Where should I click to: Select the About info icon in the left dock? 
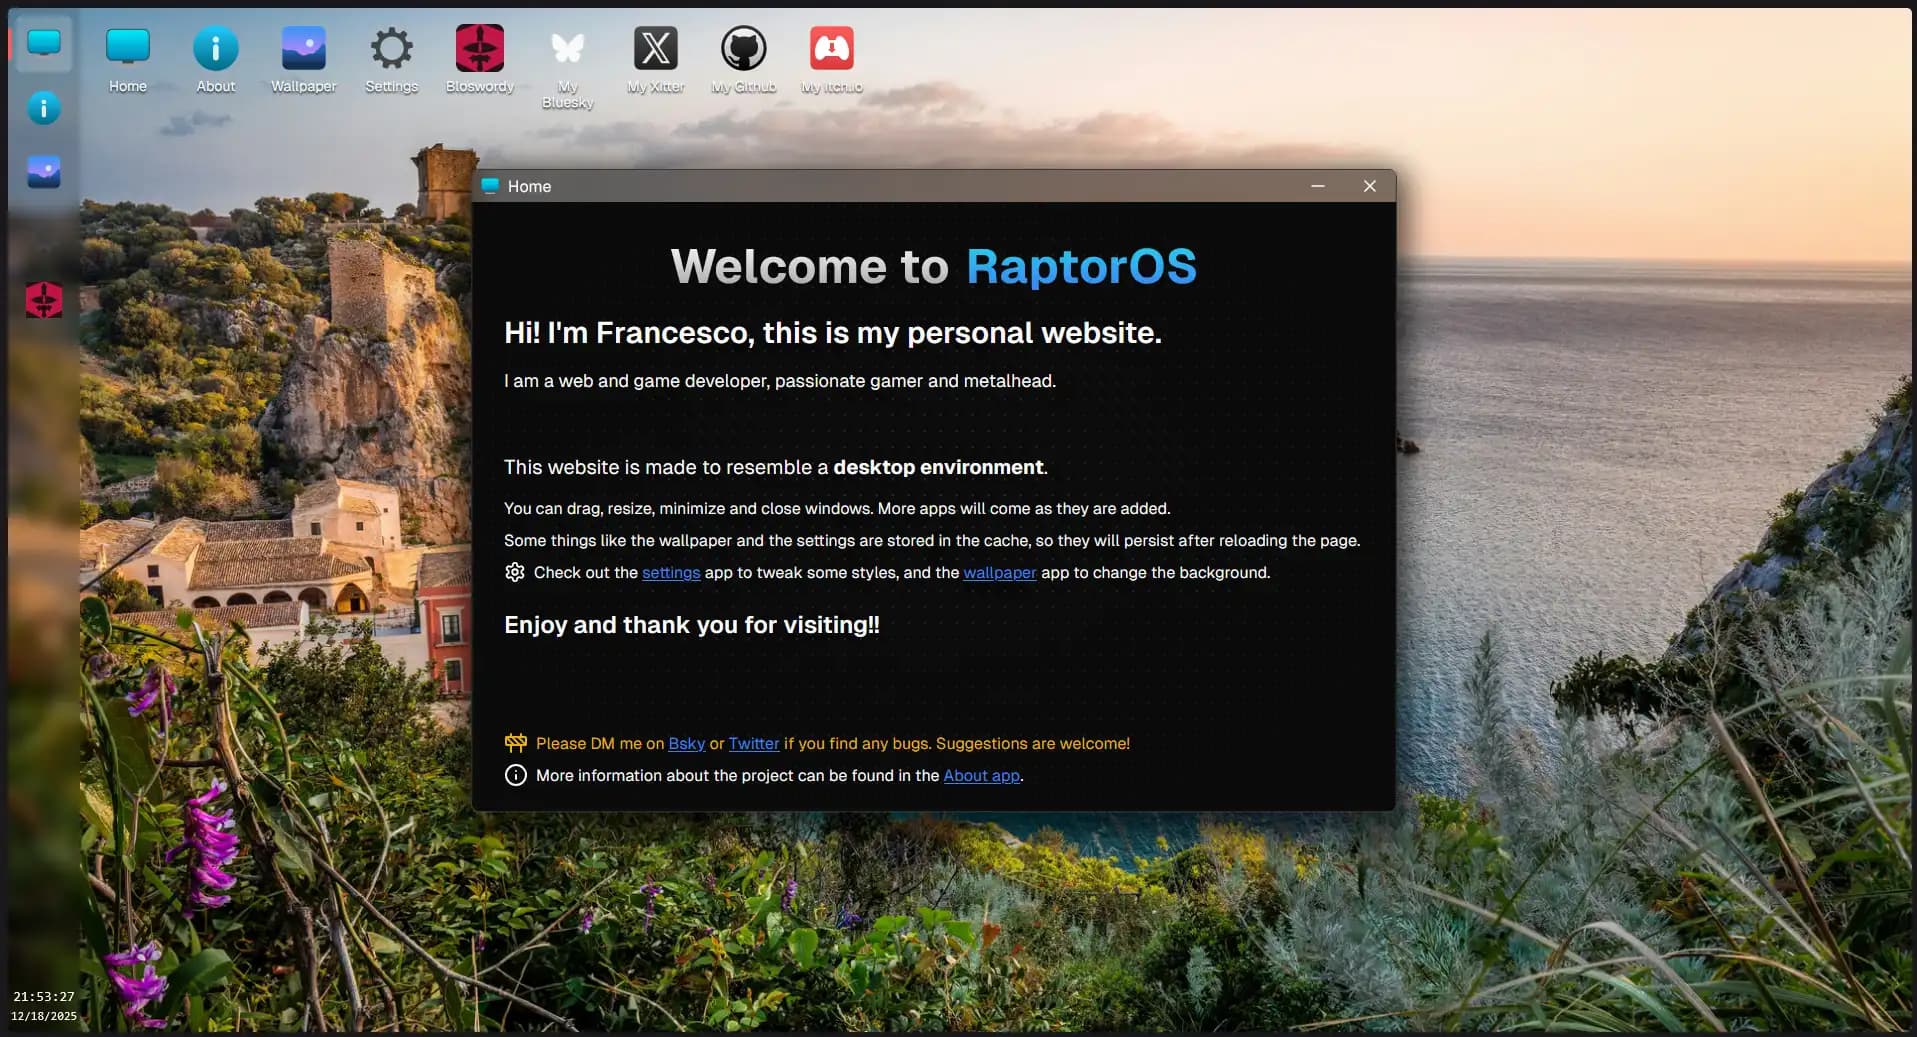[x=43, y=108]
